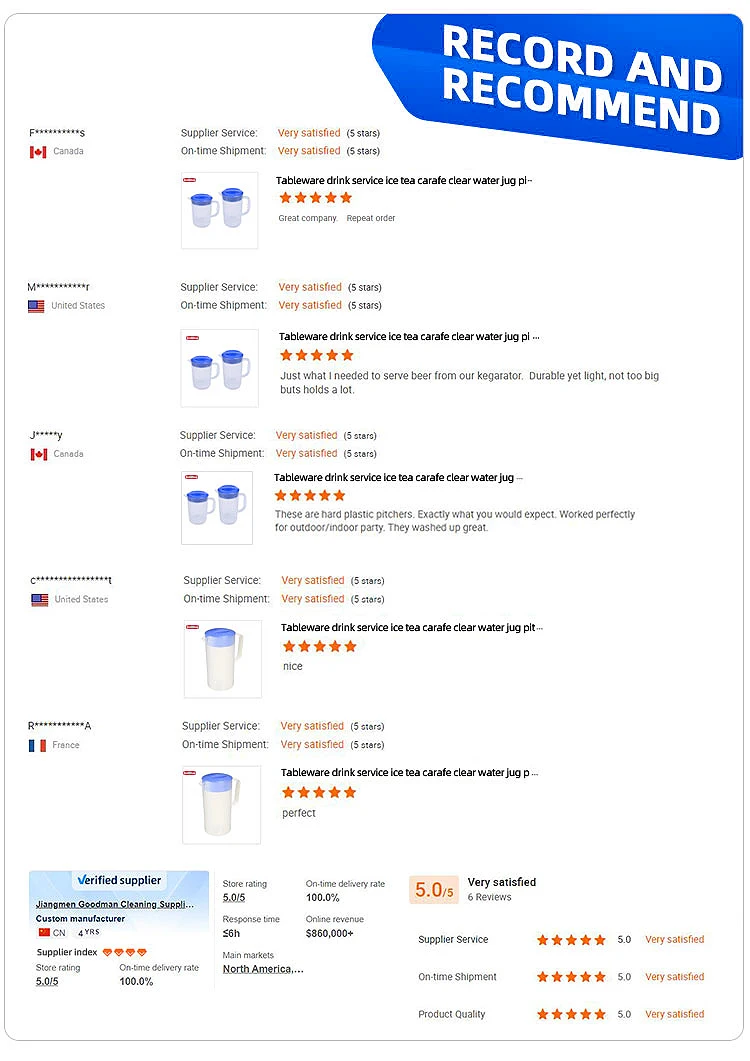This screenshot has width=750, height=1061.
Task: Open Jiangmen Goodman Cleaning Supplies store link
Action: pos(115,903)
